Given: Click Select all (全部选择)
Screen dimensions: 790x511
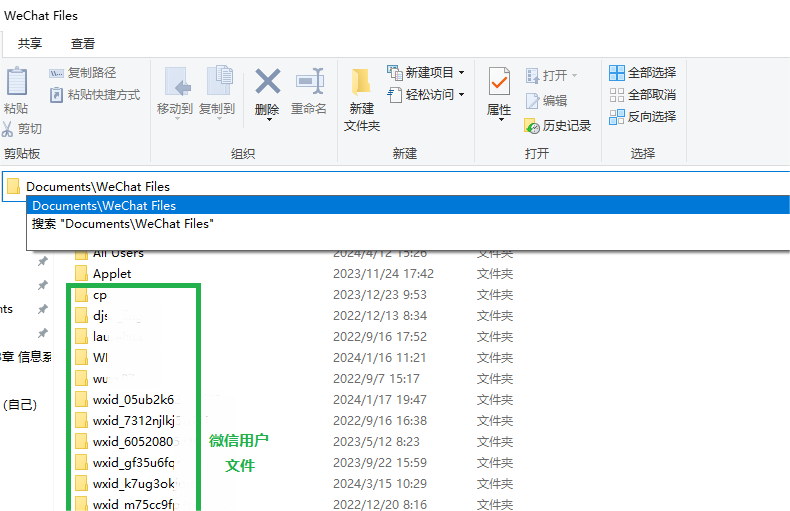Looking at the screenshot, I should coord(642,73).
